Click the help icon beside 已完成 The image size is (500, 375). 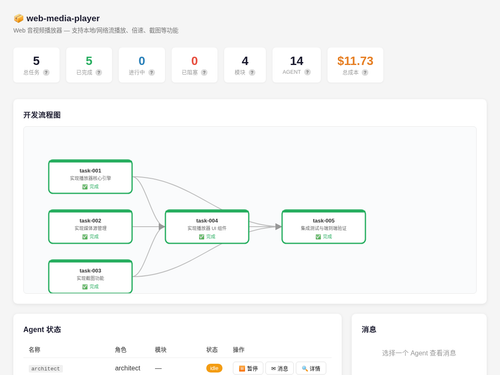pyautogui.click(x=99, y=72)
